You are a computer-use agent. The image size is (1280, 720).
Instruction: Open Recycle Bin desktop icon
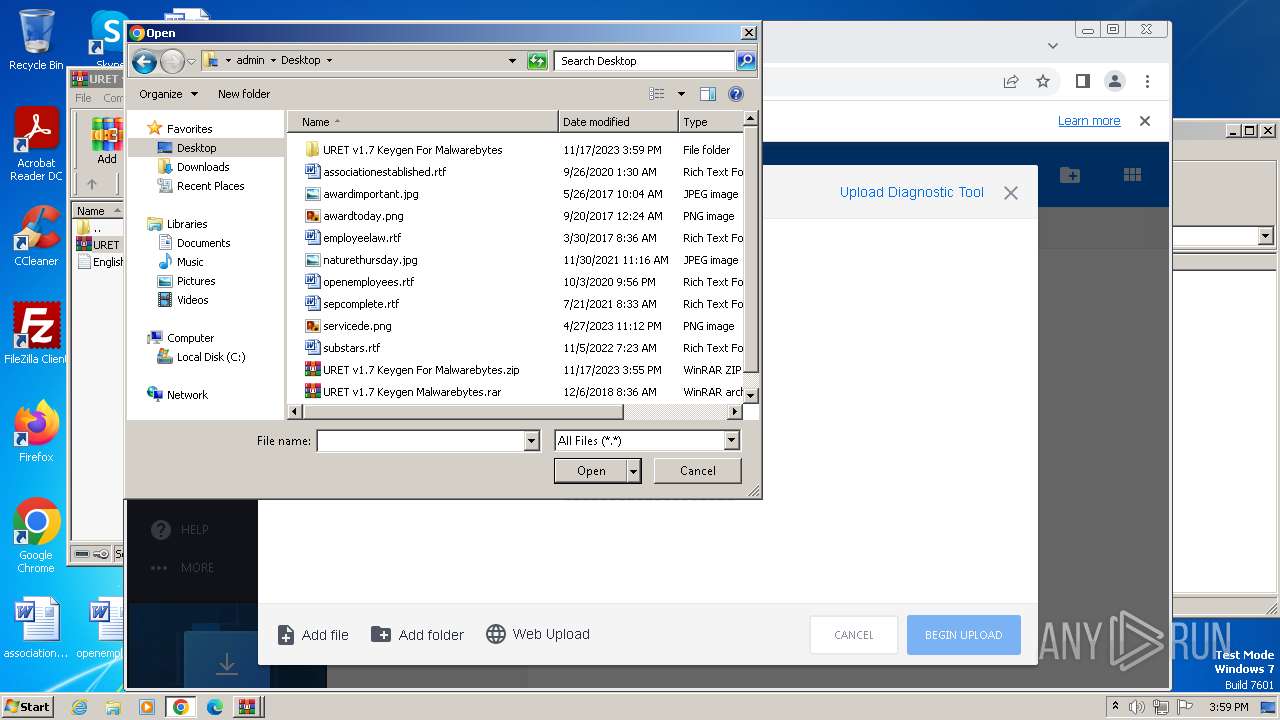pyautogui.click(x=36, y=40)
